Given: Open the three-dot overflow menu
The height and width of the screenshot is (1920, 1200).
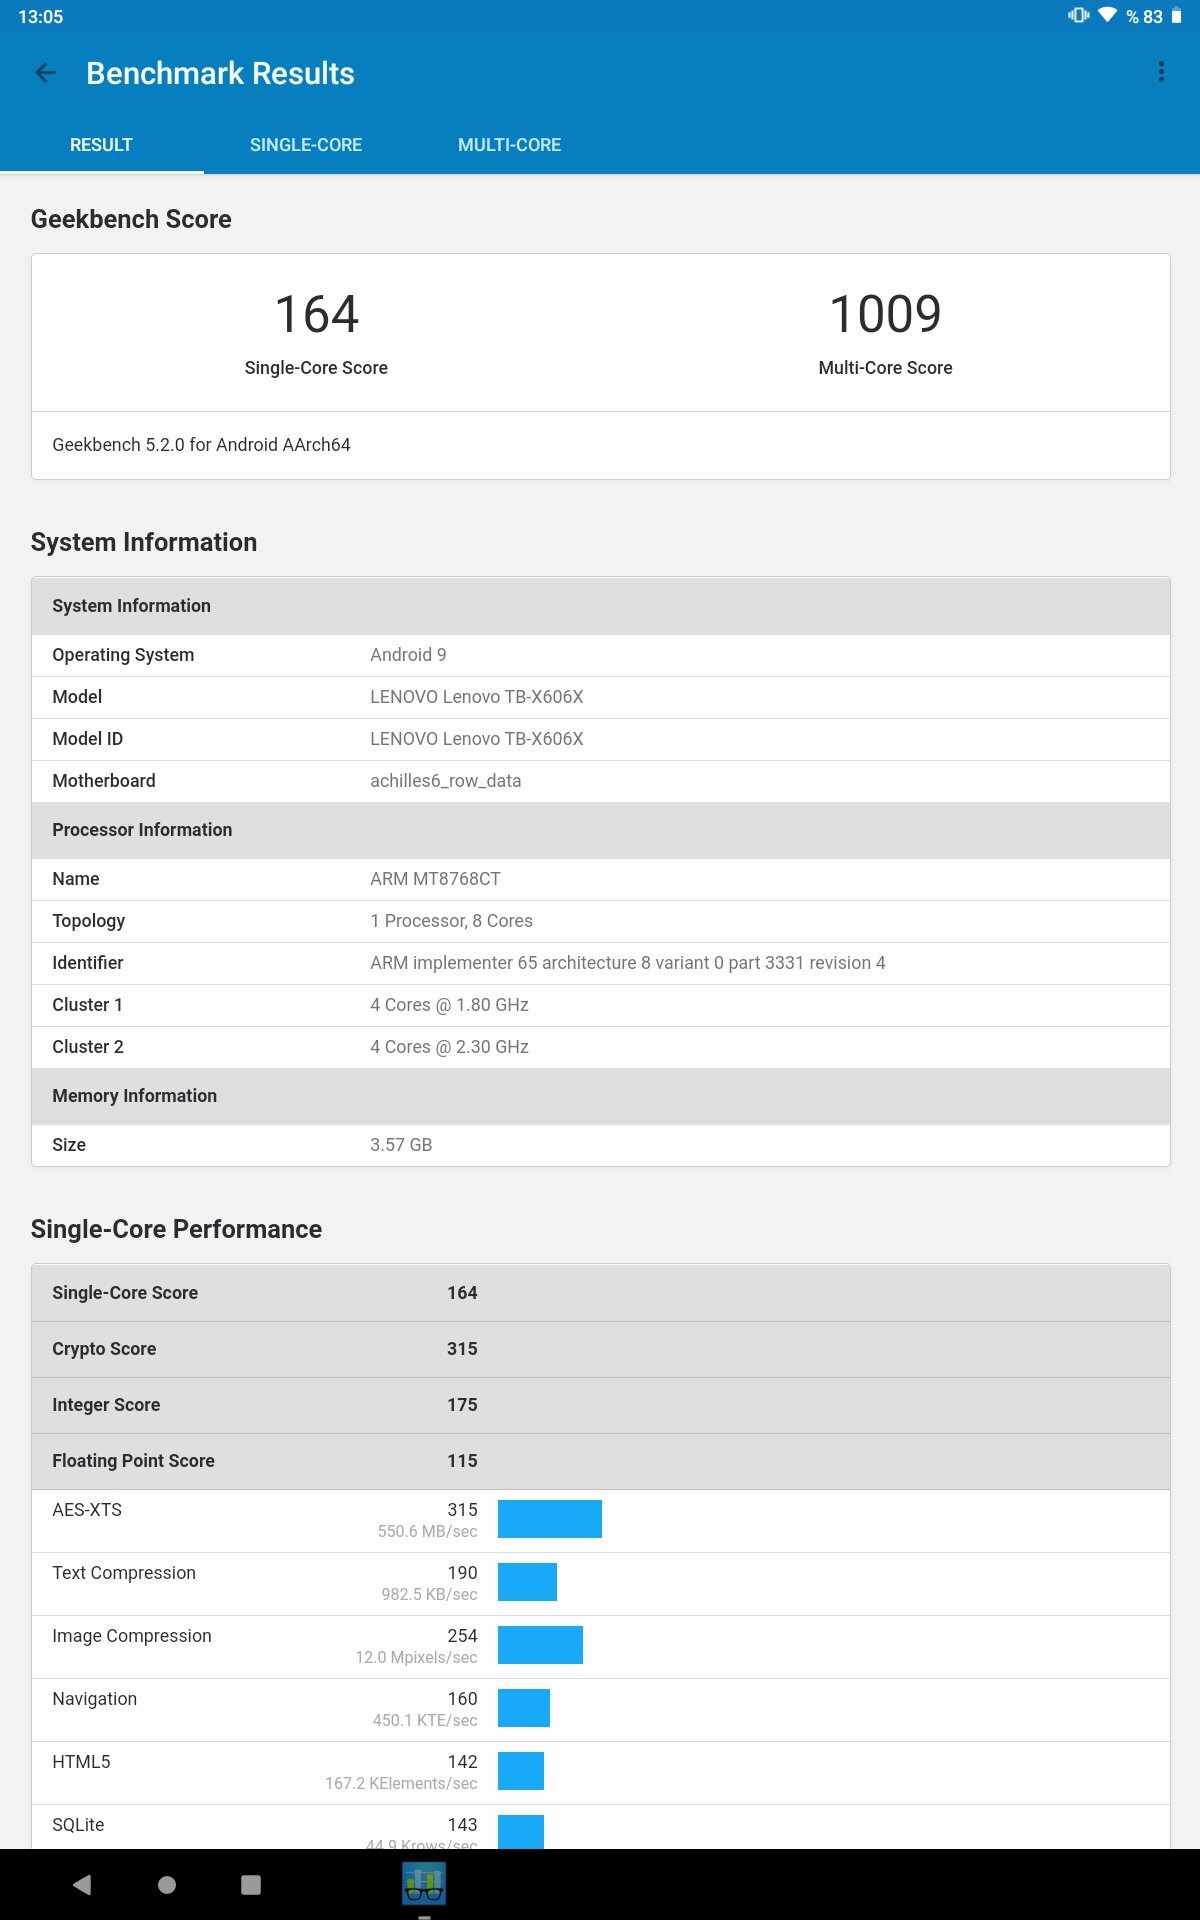Looking at the screenshot, I should (x=1161, y=72).
